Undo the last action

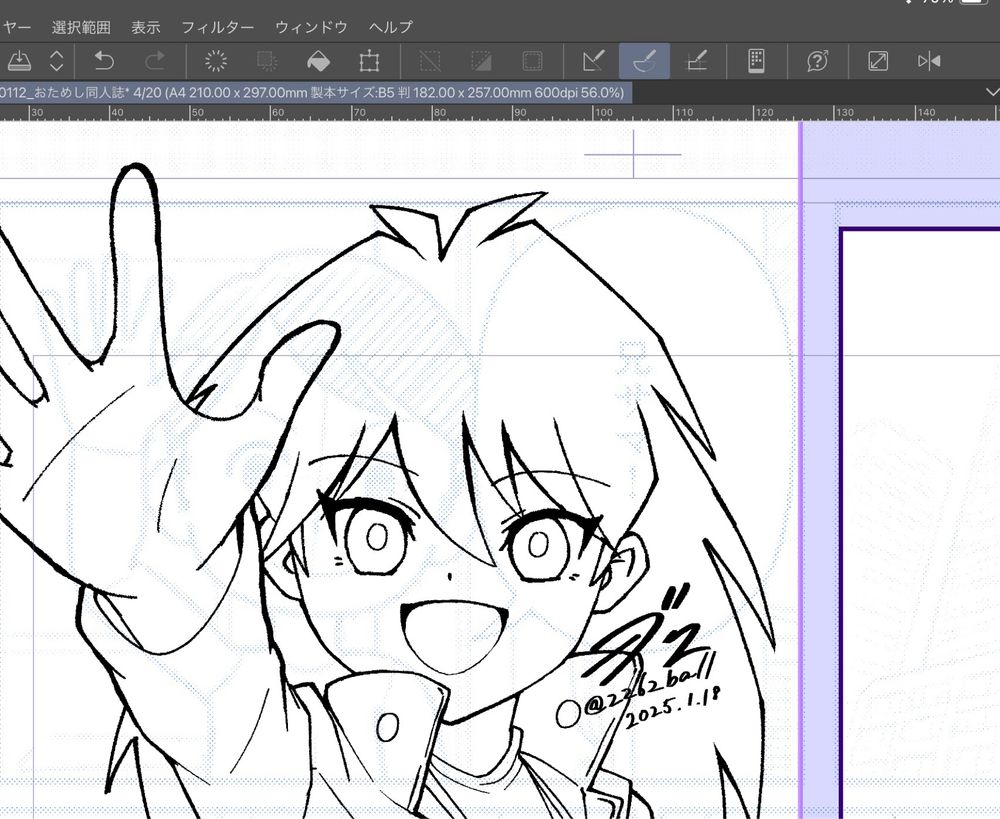point(104,61)
